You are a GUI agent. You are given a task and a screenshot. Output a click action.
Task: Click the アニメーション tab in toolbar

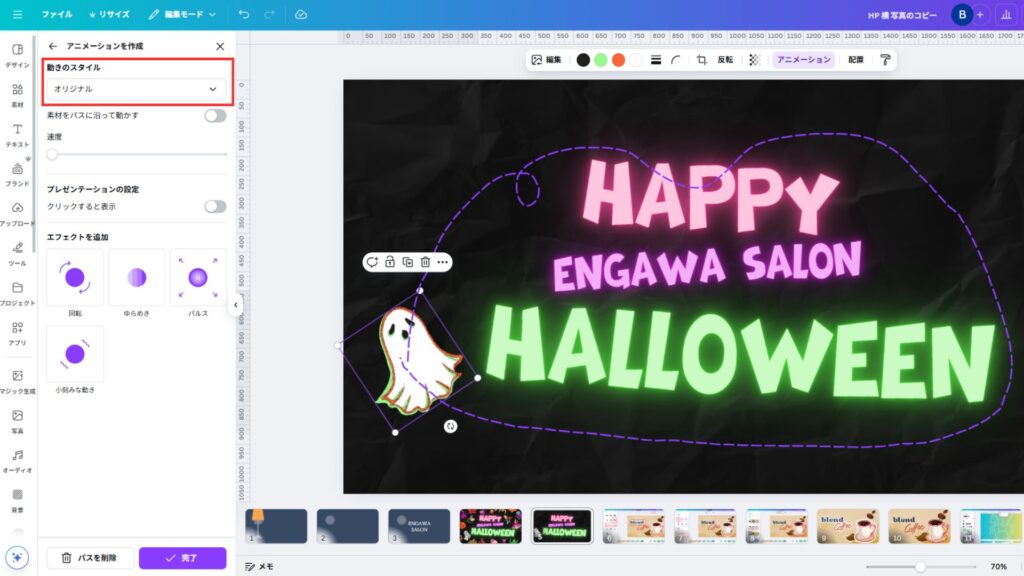click(x=804, y=60)
